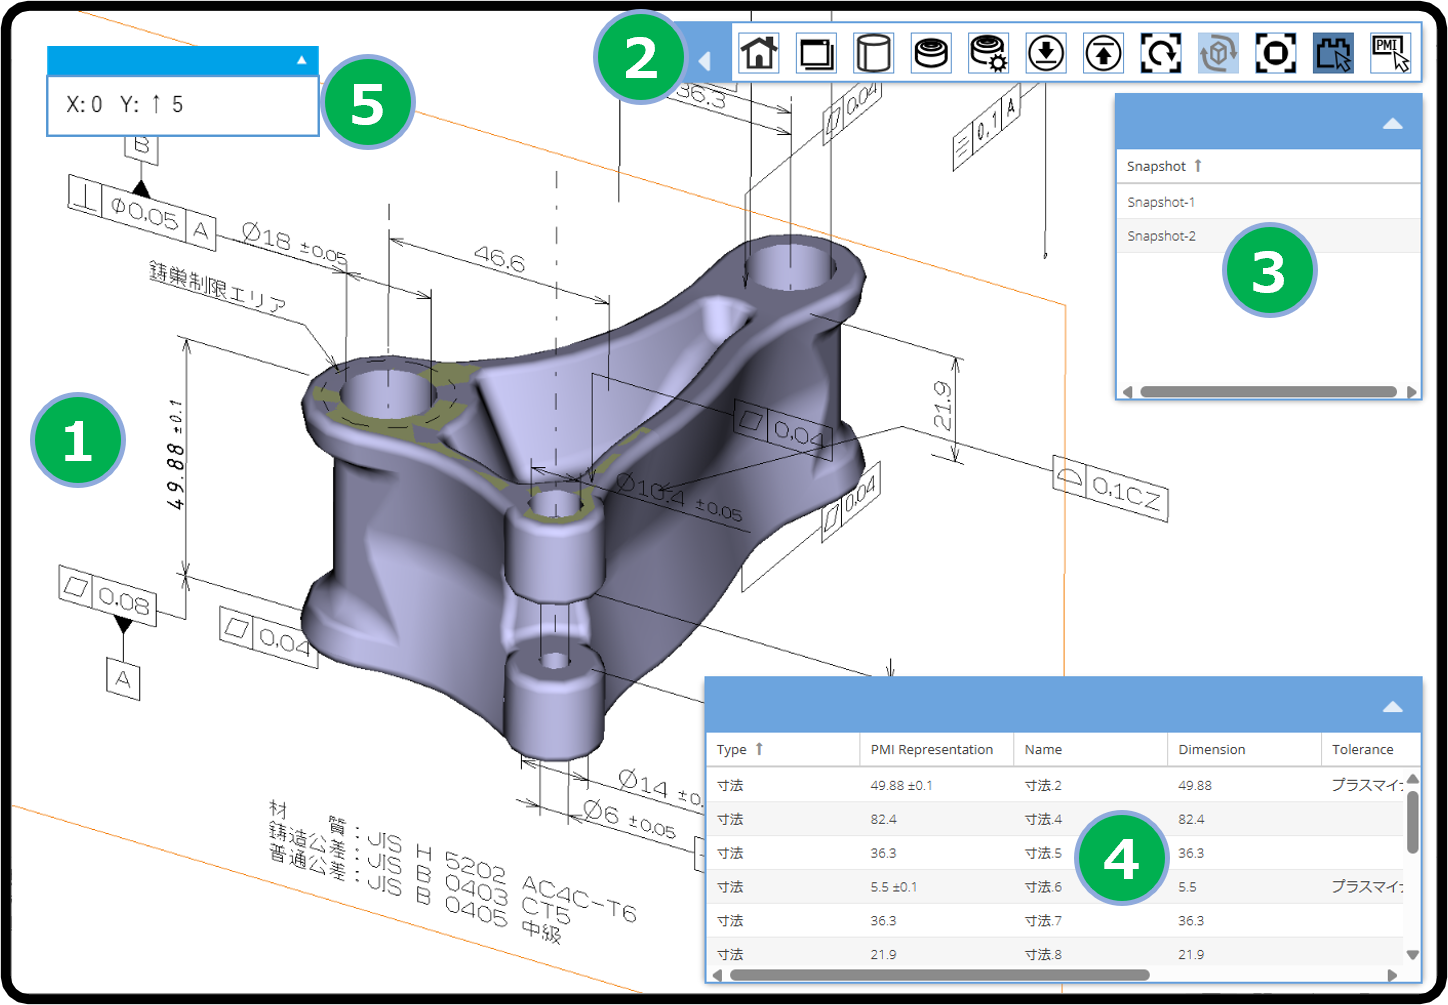Collapse the PMI table panel

[x=1392, y=707]
